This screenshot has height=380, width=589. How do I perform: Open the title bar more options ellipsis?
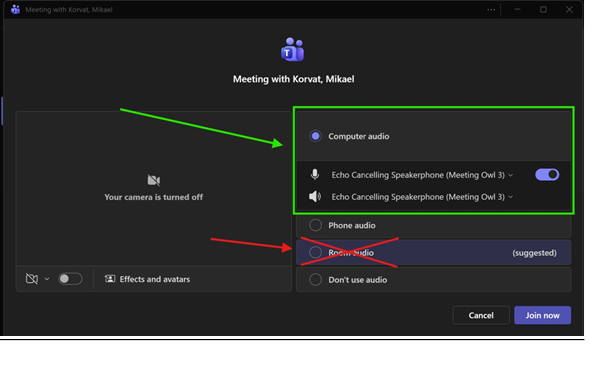[x=491, y=9]
